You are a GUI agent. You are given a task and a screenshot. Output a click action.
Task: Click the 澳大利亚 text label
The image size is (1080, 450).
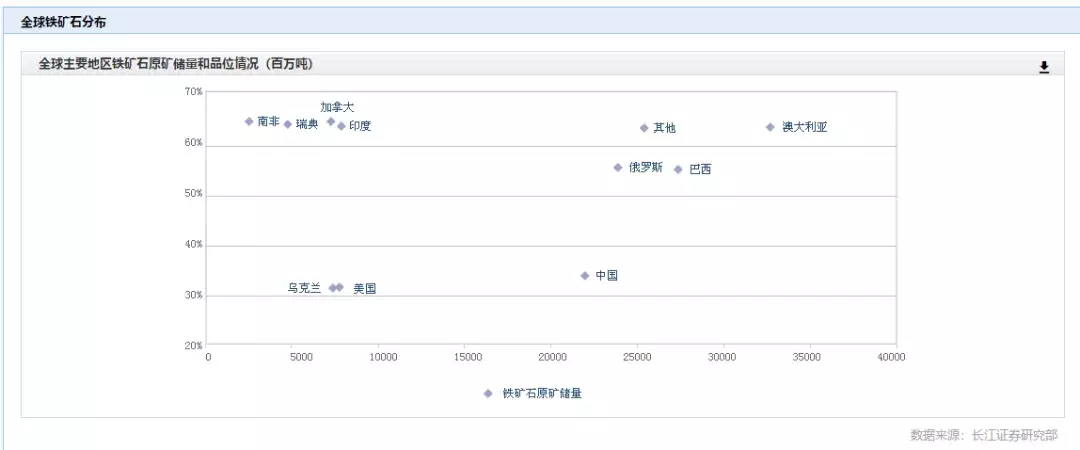click(804, 127)
